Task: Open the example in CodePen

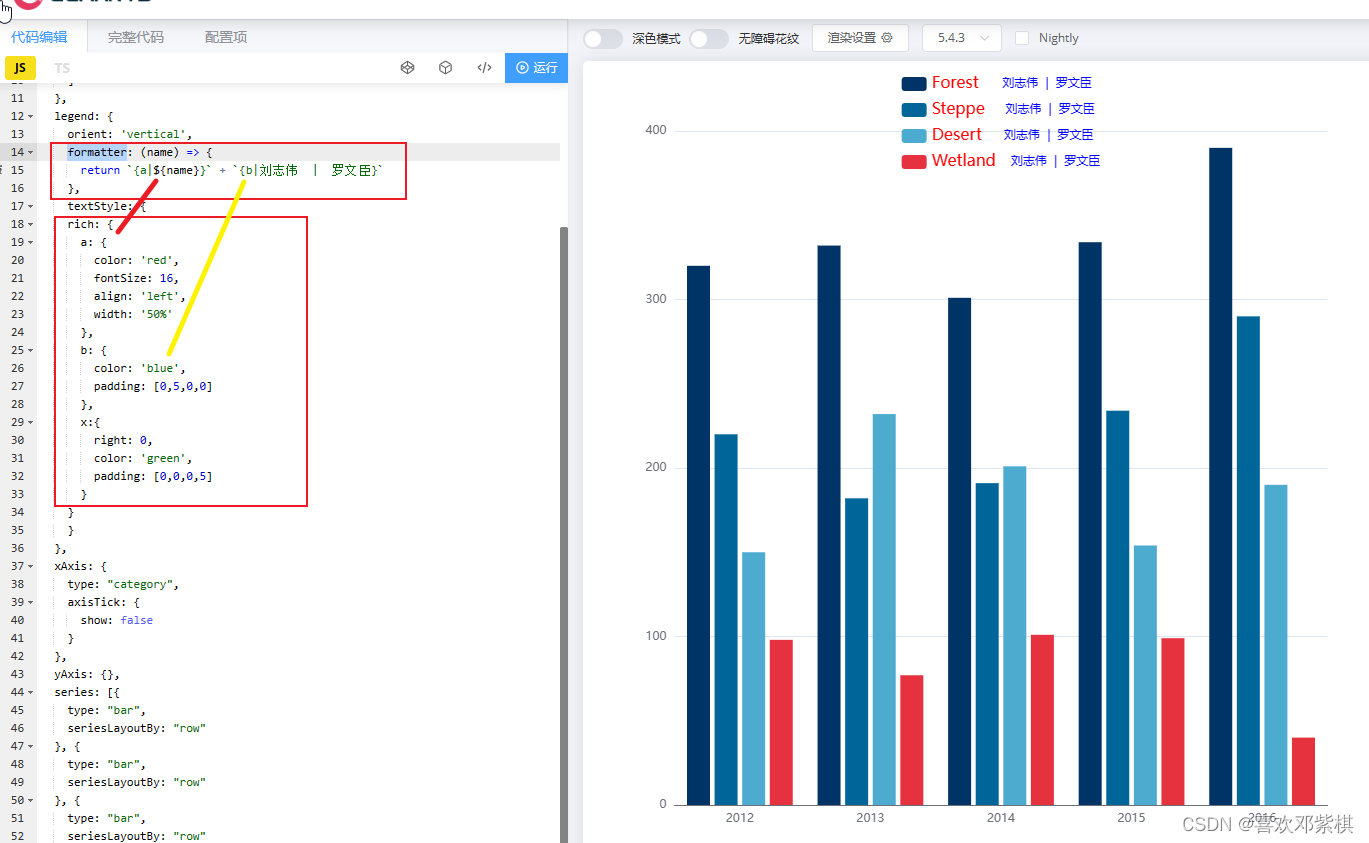Action: (x=407, y=67)
